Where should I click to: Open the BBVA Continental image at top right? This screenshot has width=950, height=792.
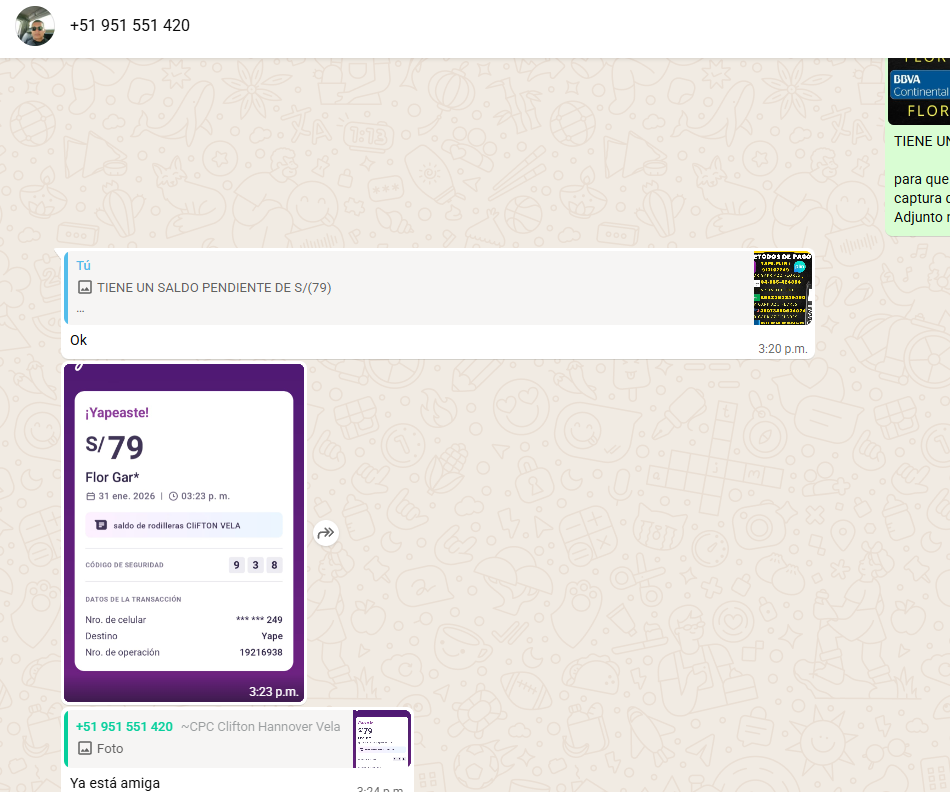click(919, 90)
